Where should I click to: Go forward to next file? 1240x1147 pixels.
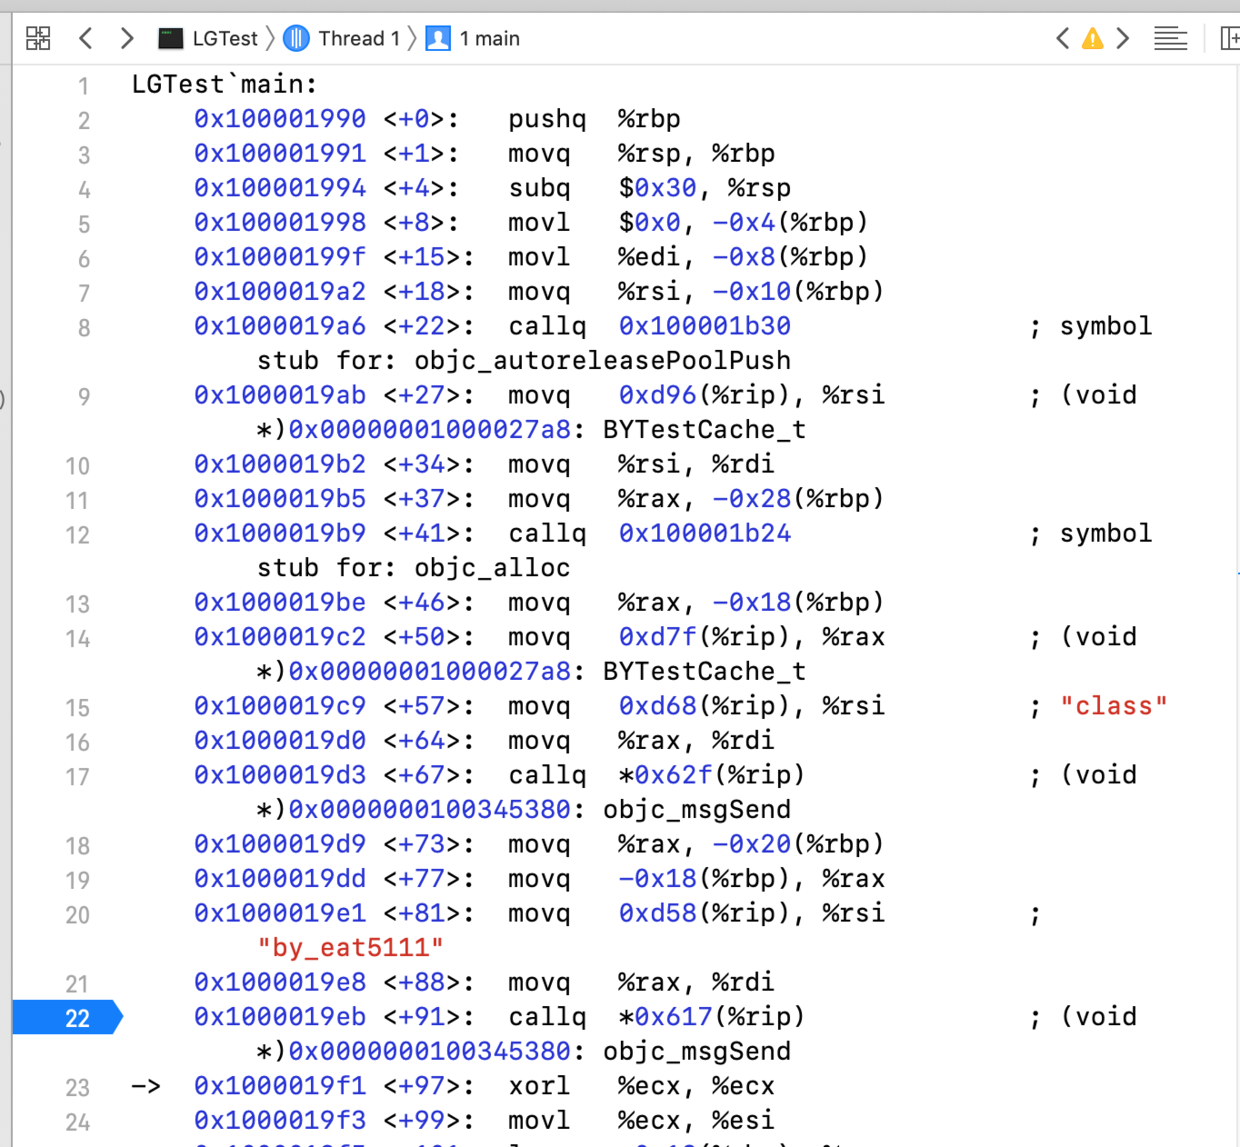[x=127, y=39]
